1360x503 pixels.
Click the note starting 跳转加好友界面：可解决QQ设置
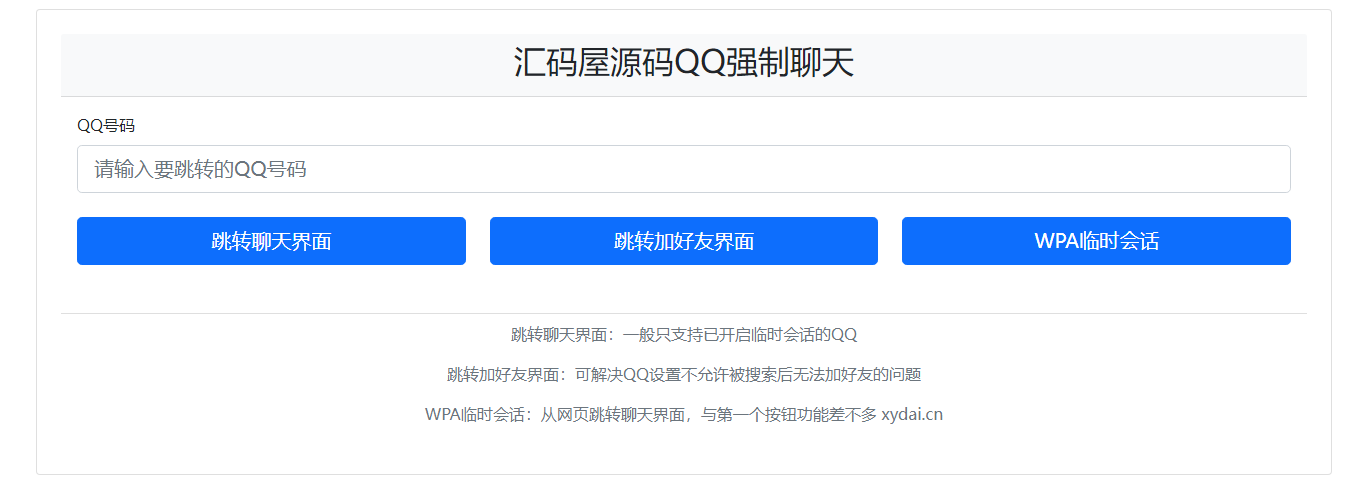click(684, 375)
